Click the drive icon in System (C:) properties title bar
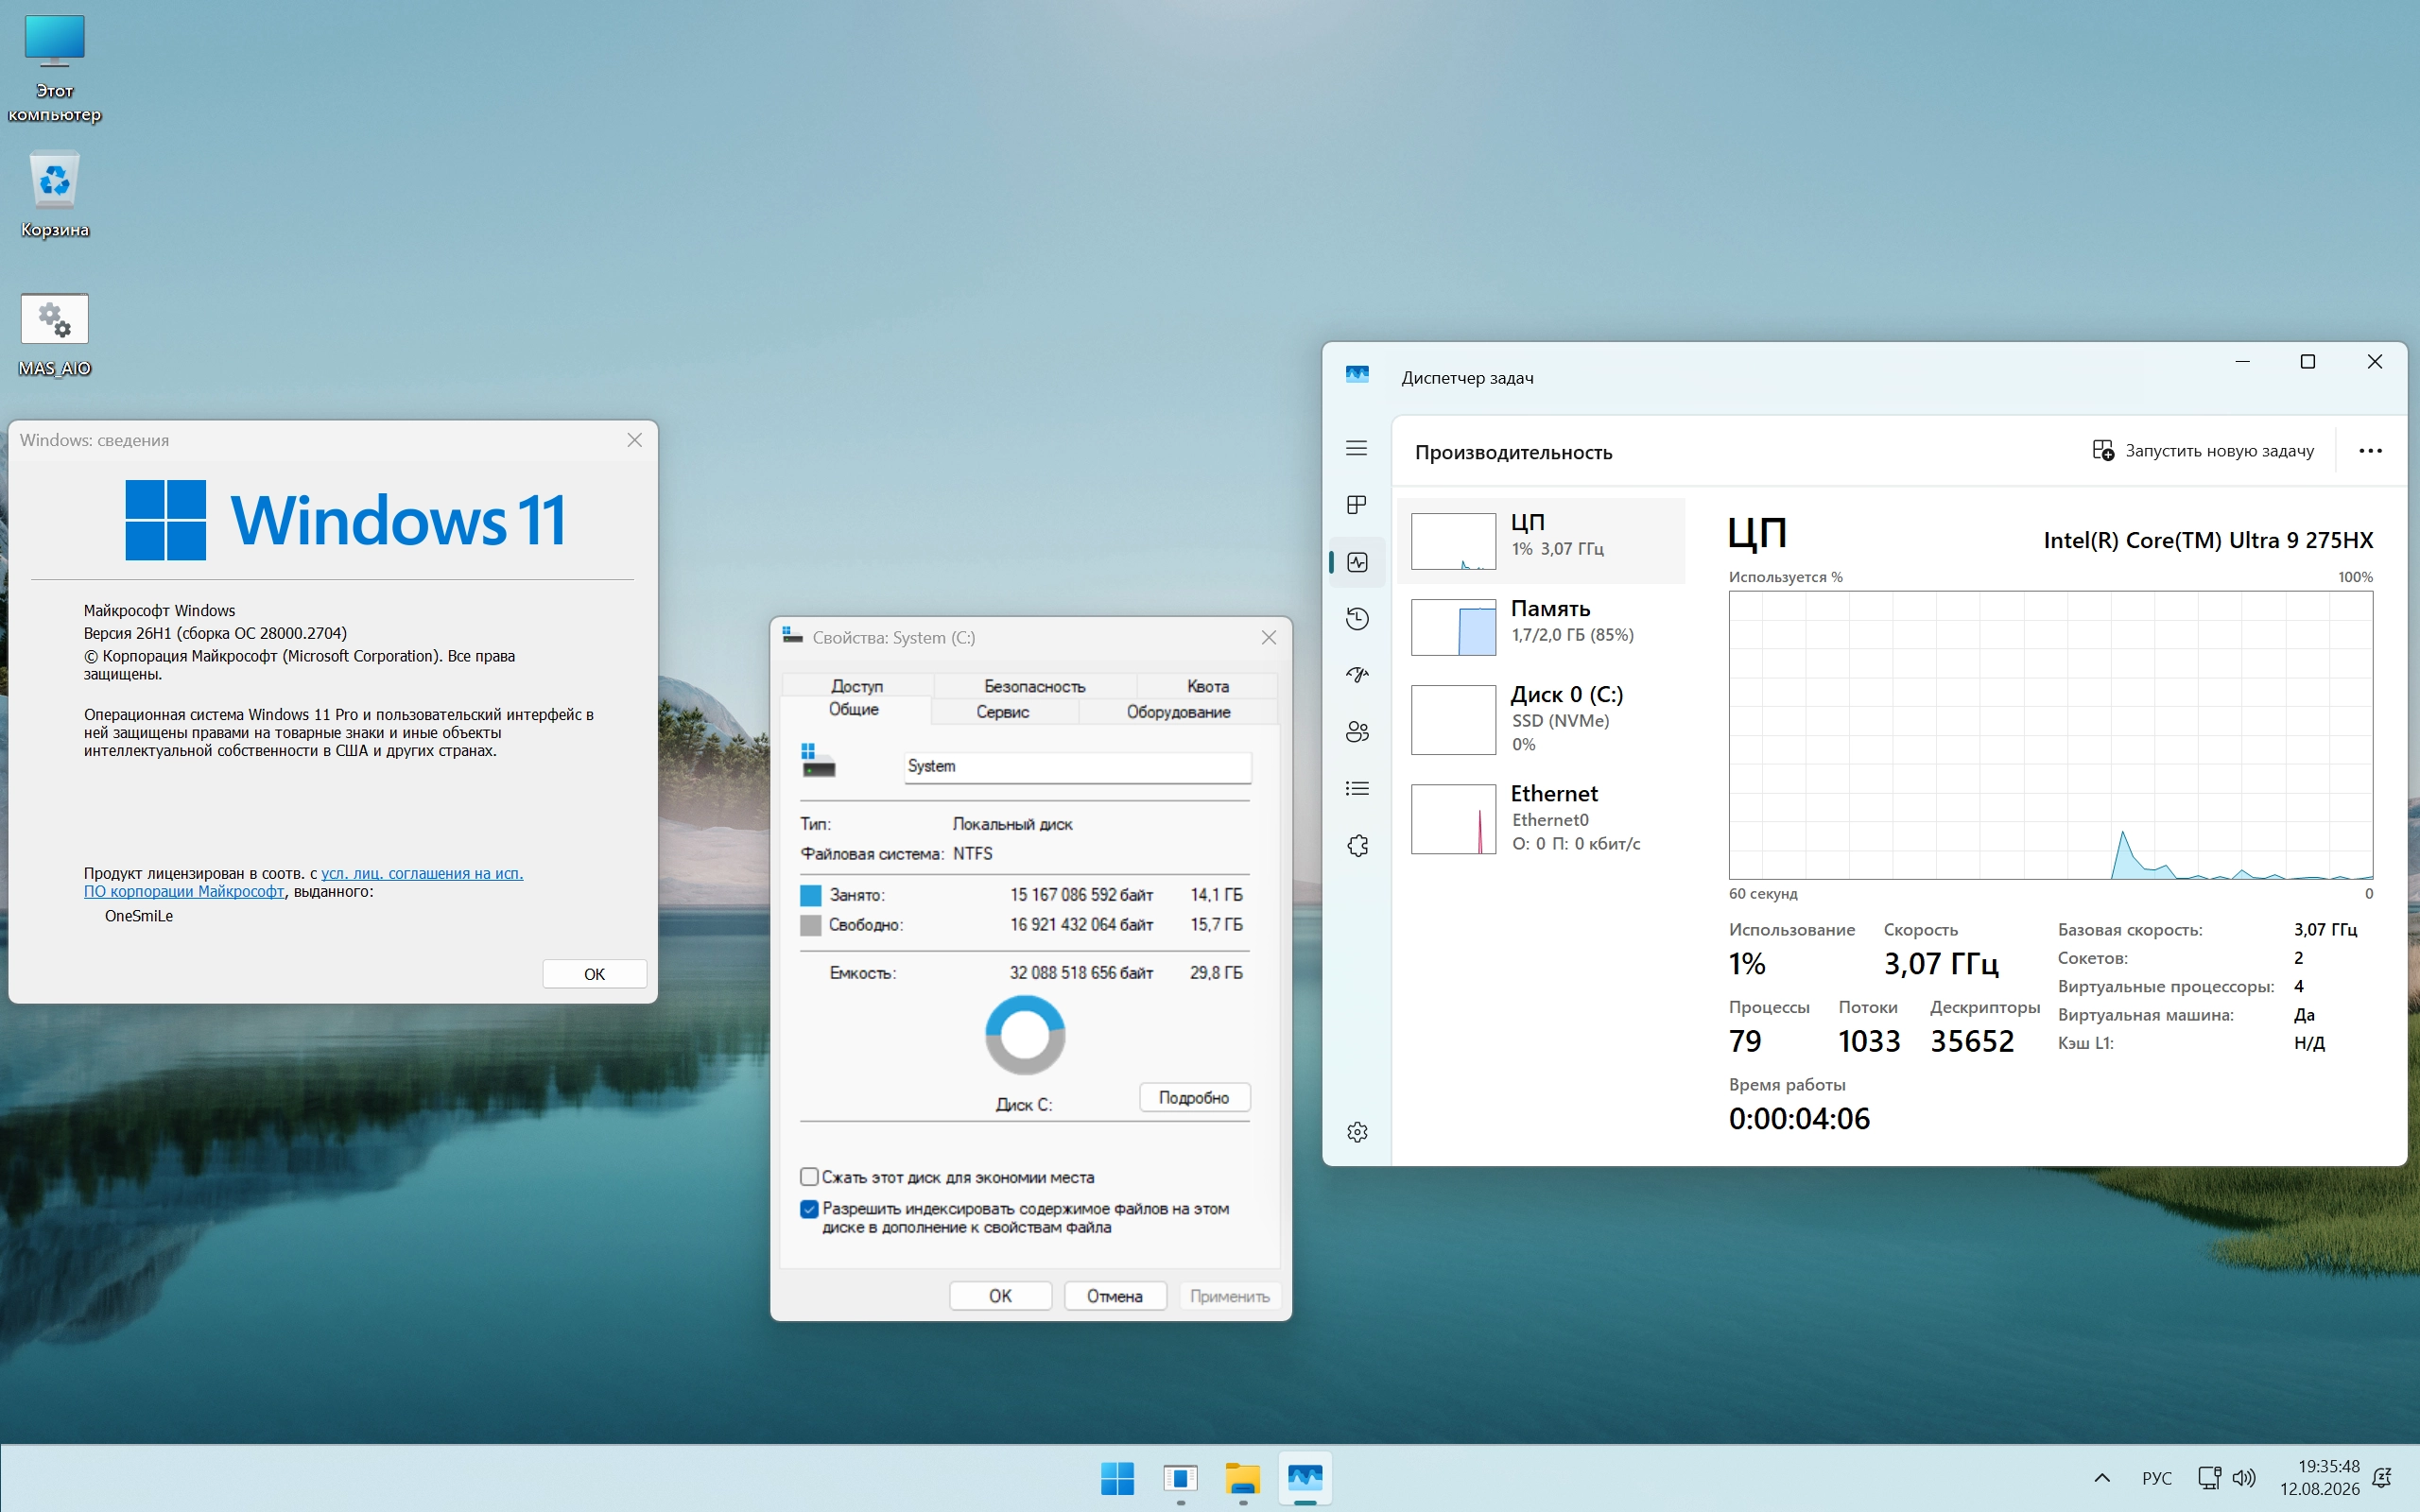The width and height of the screenshot is (2420, 1512). click(x=793, y=636)
